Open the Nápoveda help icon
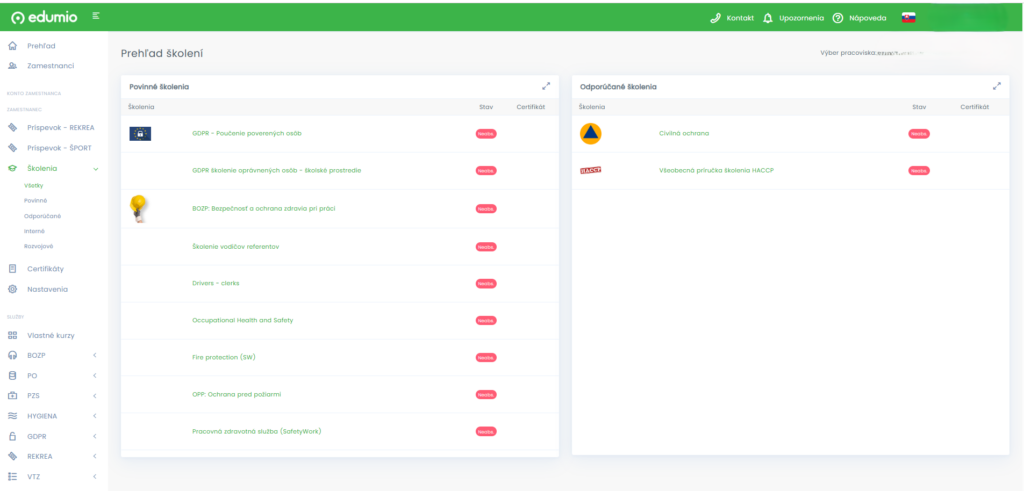This screenshot has height=491, width=1024. click(x=838, y=18)
